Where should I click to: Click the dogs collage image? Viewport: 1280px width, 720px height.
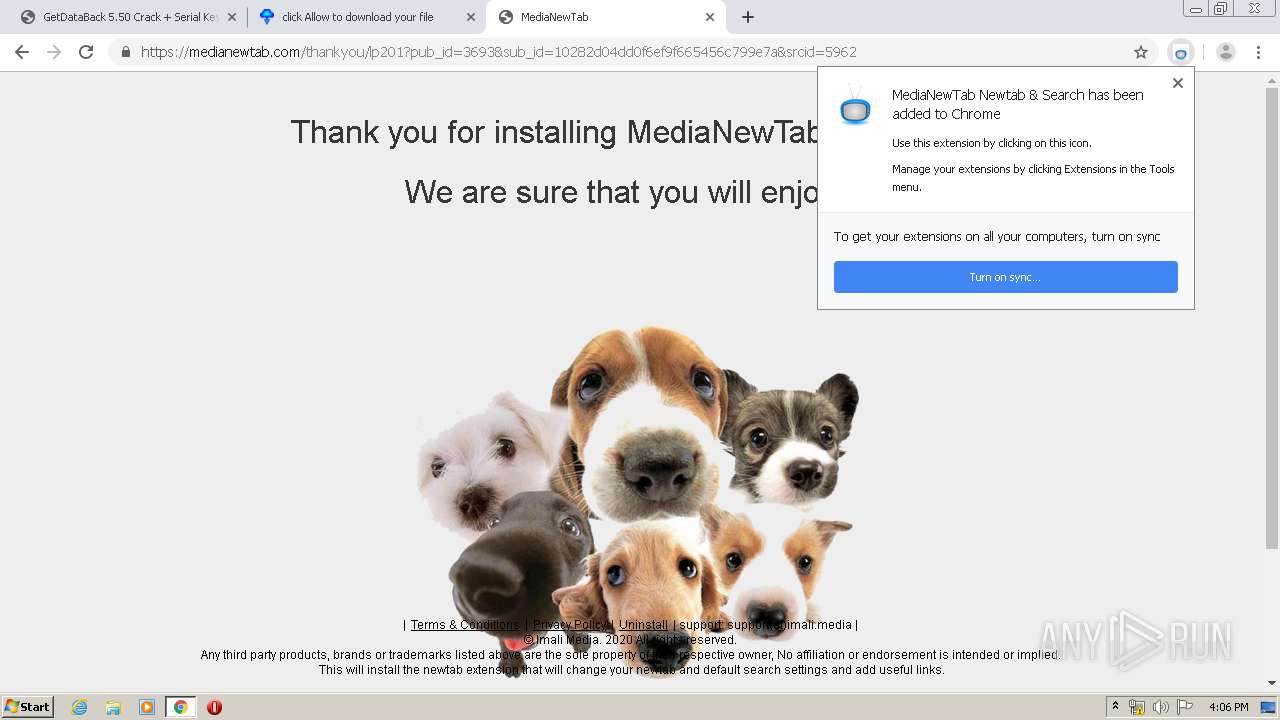click(638, 500)
